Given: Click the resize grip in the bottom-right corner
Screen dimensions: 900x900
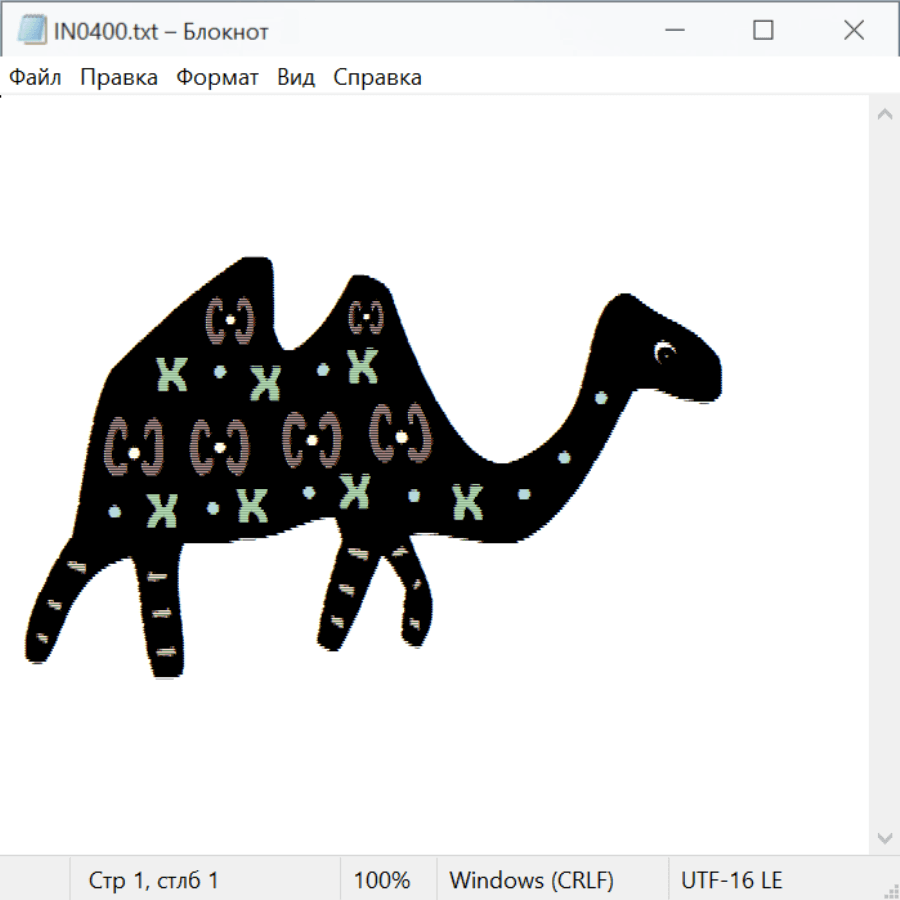Looking at the screenshot, I should coord(890,890).
